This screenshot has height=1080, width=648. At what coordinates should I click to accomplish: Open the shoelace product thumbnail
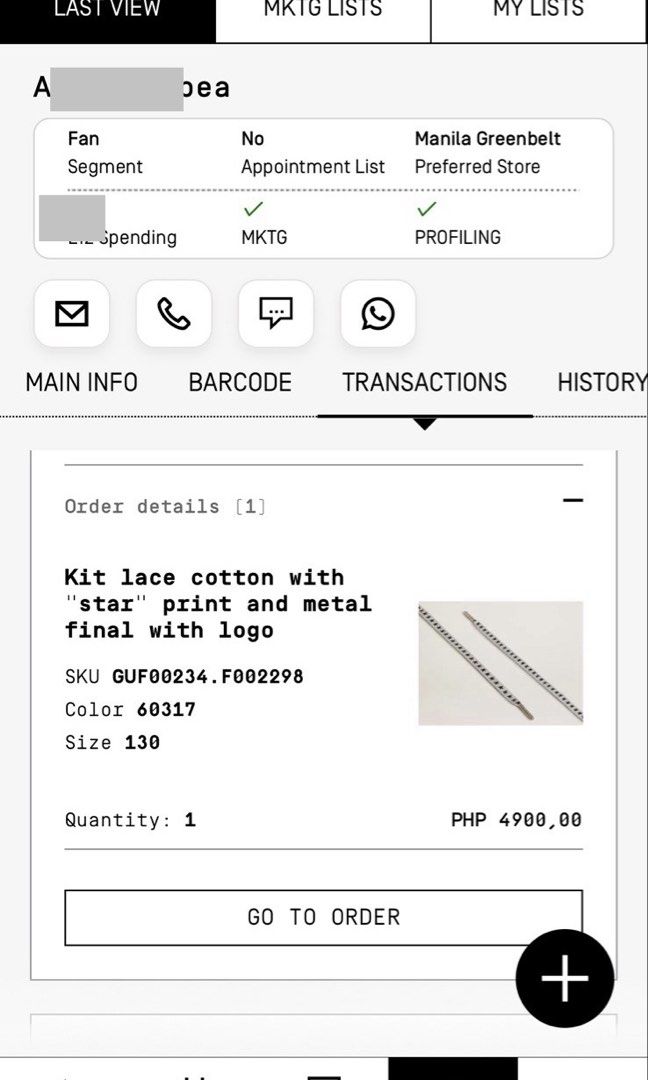click(x=501, y=663)
